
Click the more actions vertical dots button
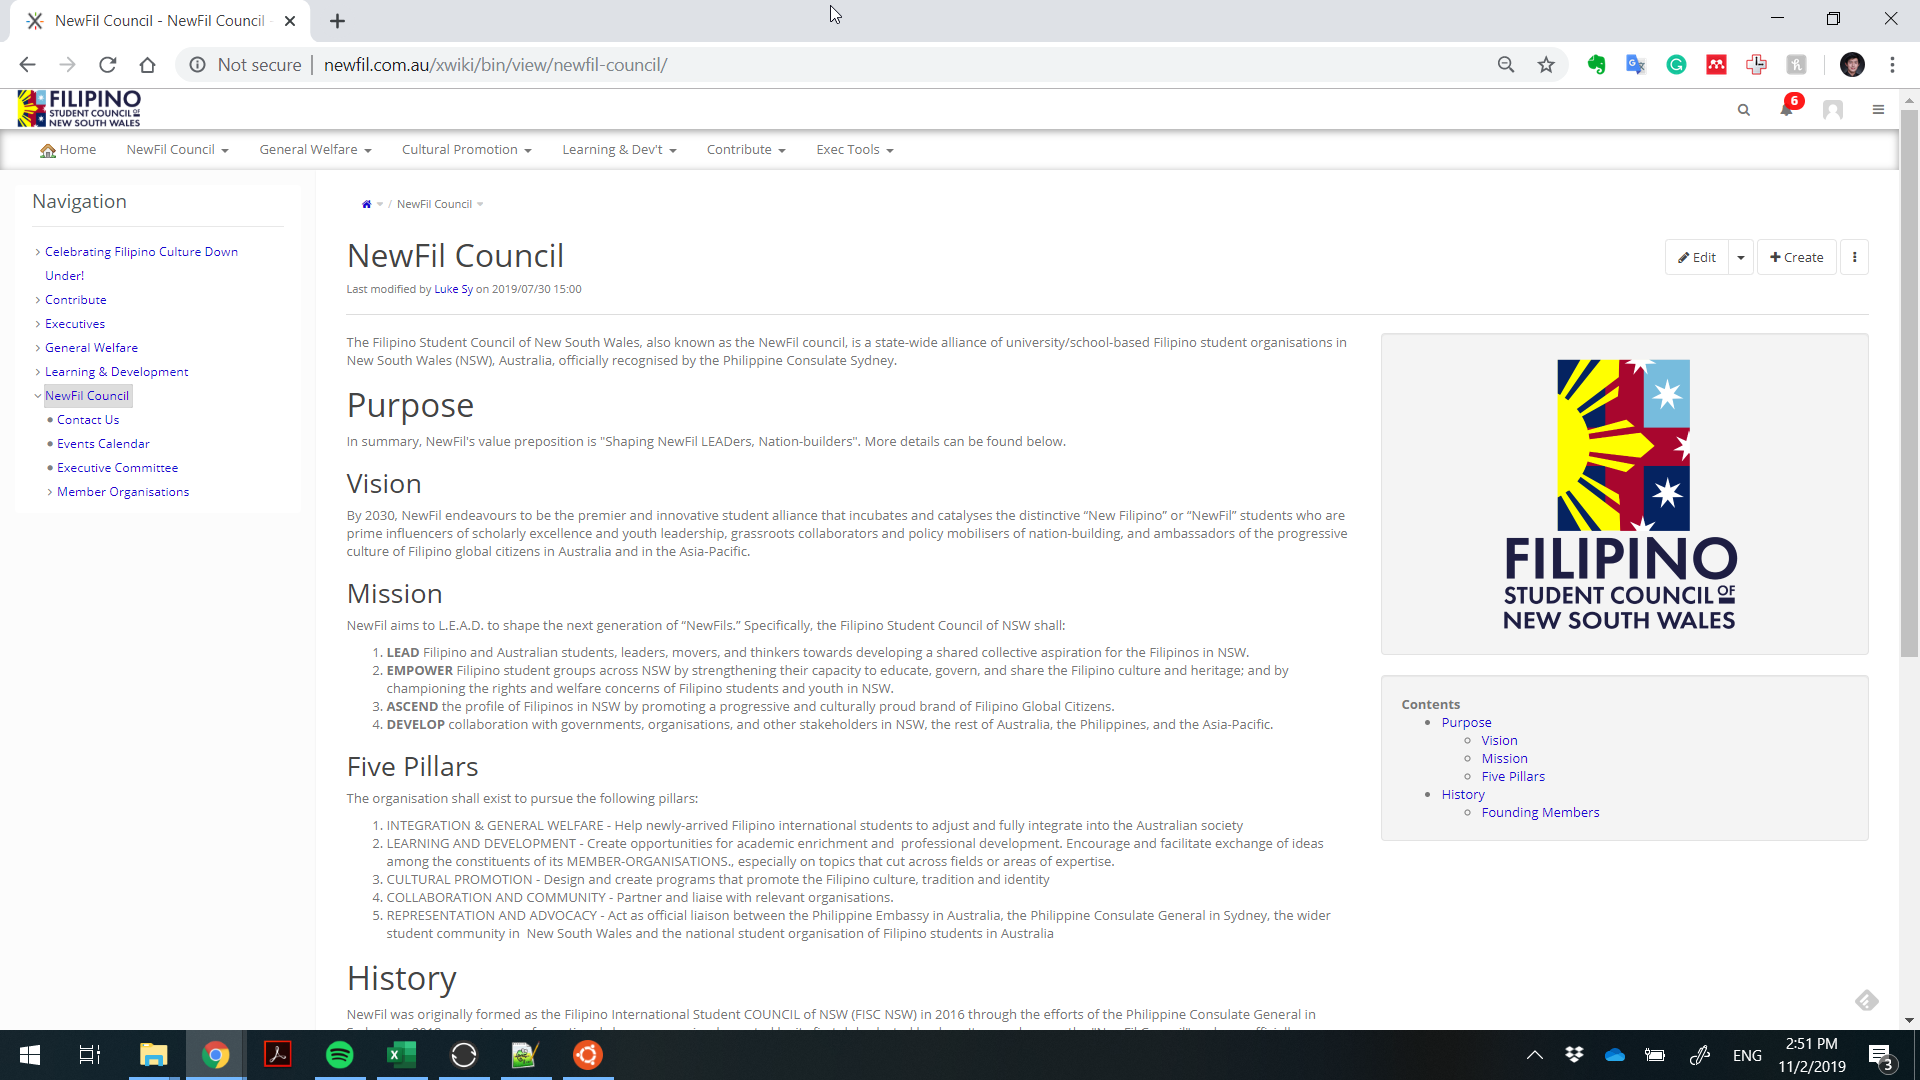coord(1854,257)
